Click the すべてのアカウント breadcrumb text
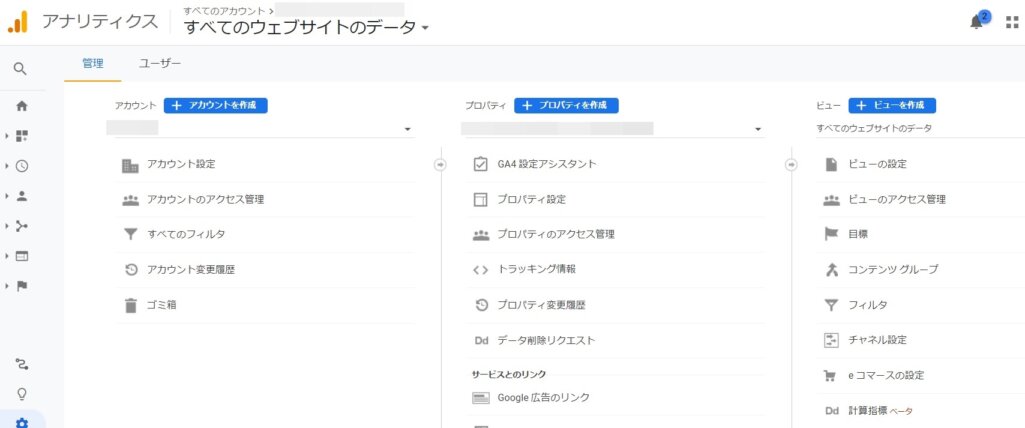Image resolution: width=1025 pixels, height=428 pixels. tap(224, 10)
